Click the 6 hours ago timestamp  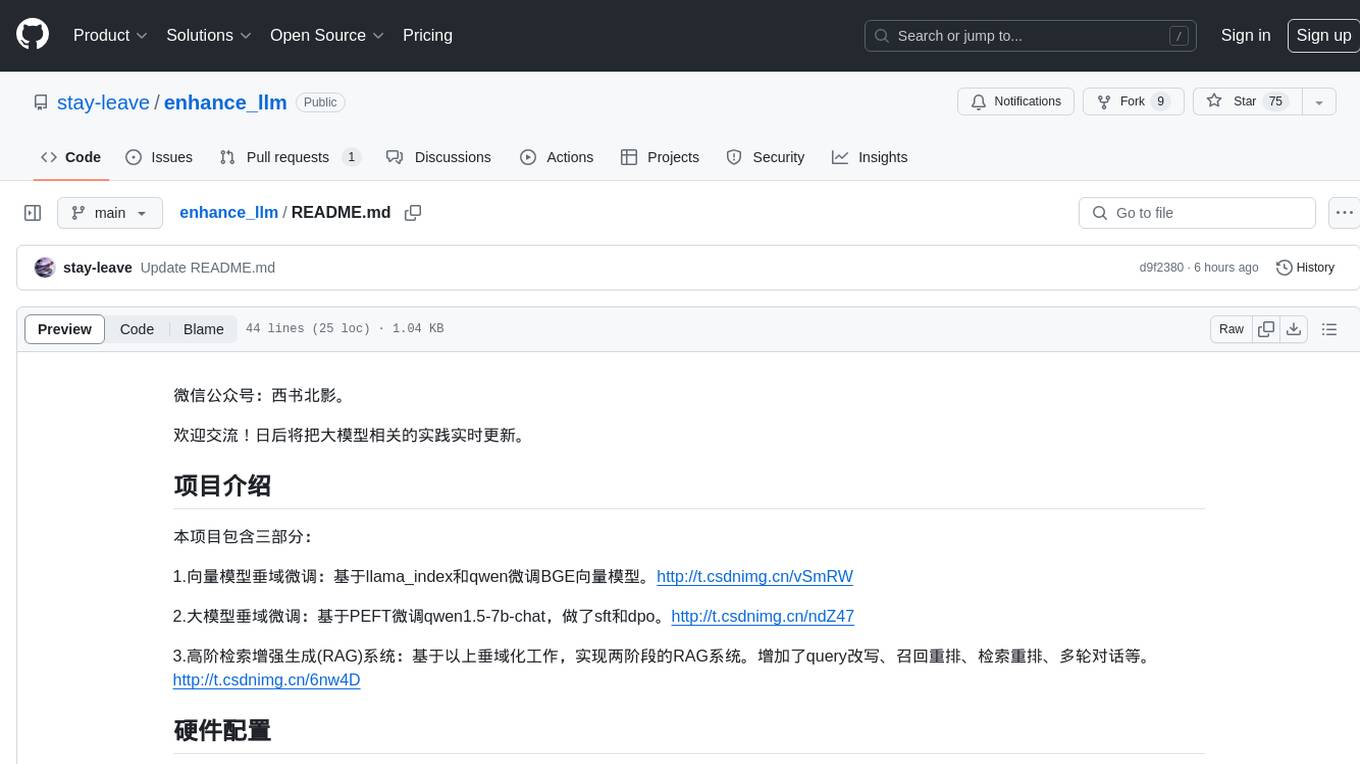tap(1226, 267)
